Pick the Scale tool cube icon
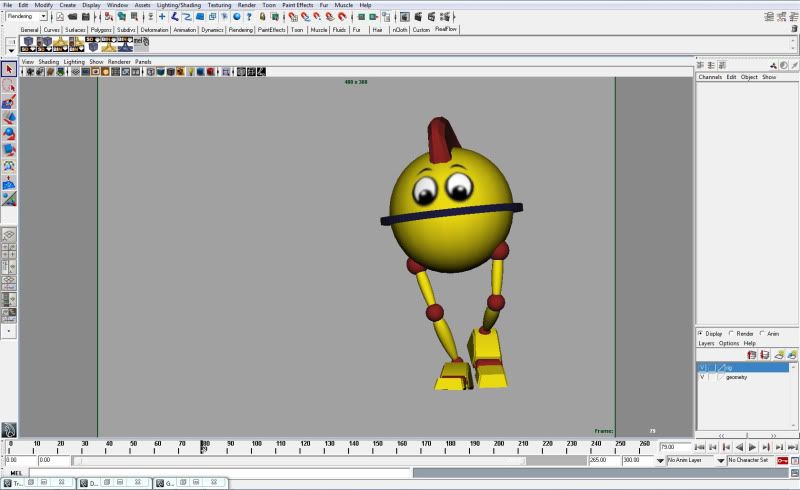This screenshot has width=800, height=490. [9, 150]
